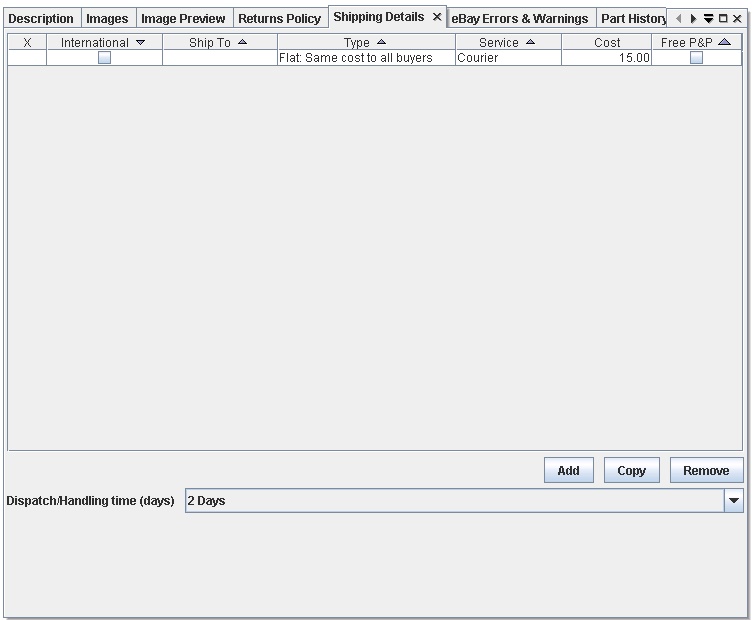This screenshot has height=620, width=752.
Task: Open the tab list dropdown icon
Action: pos(708,19)
